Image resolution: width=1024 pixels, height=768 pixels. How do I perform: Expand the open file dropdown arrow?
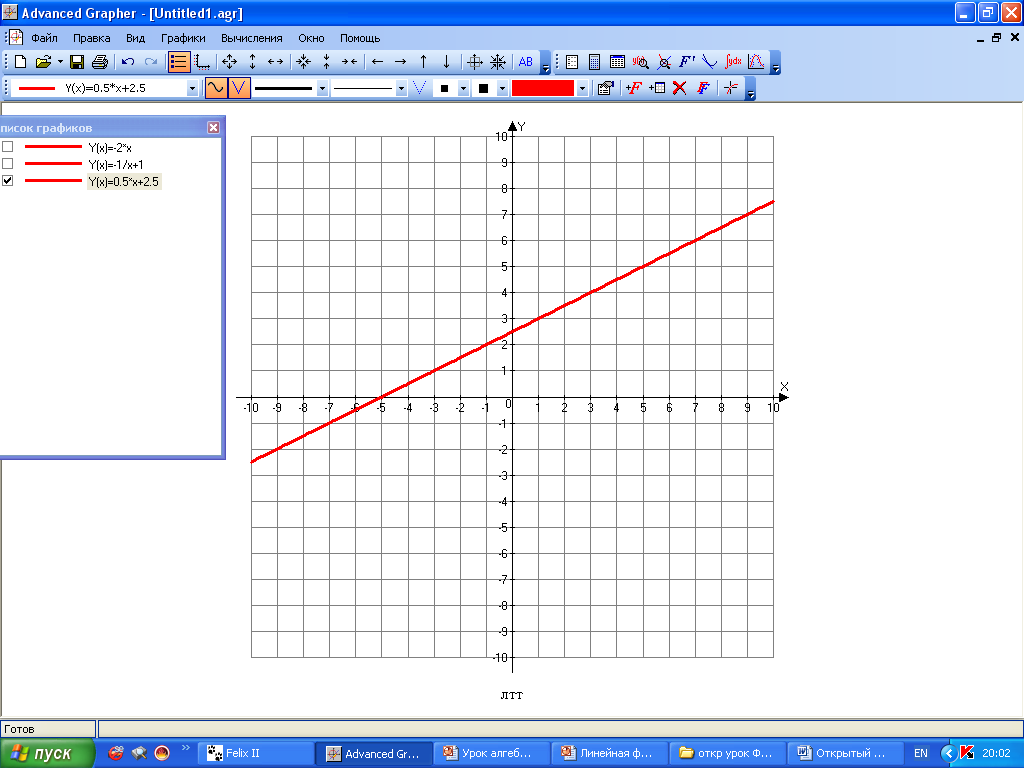[x=60, y=62]
